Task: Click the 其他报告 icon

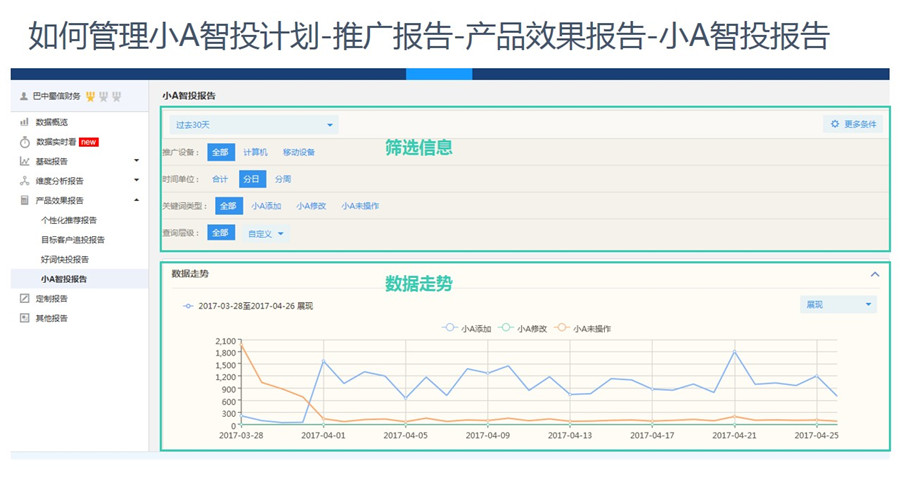Action: click(x=24, y=318)
